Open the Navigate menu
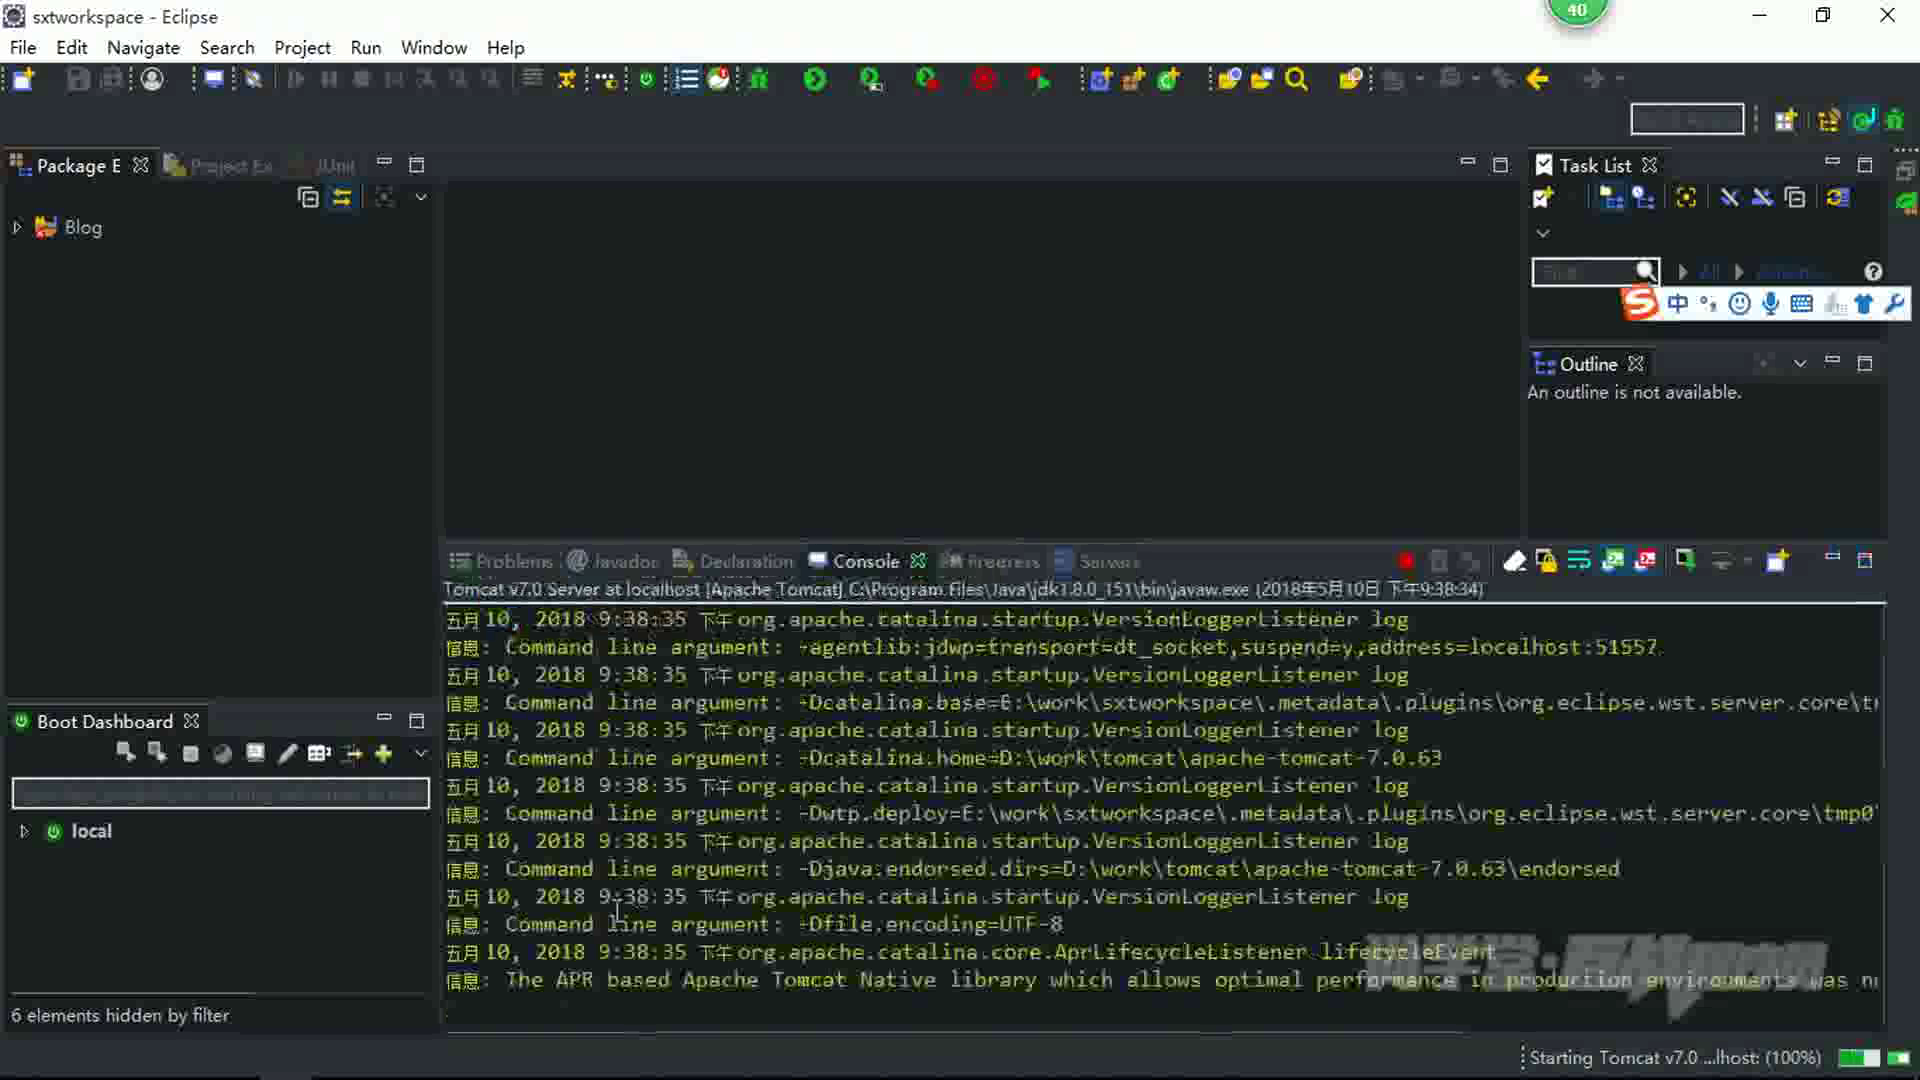The height and width of the screenshot is (1080, 1920). point(143,47)
